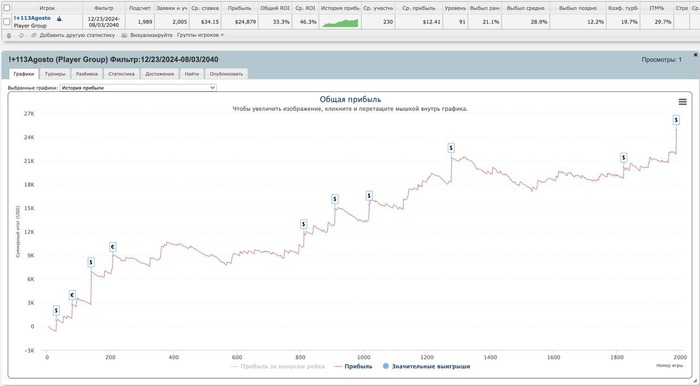The width and height of the screenshot is (700, 386).
Task: Click the $ win marker near game 1280
Action: 451,148
